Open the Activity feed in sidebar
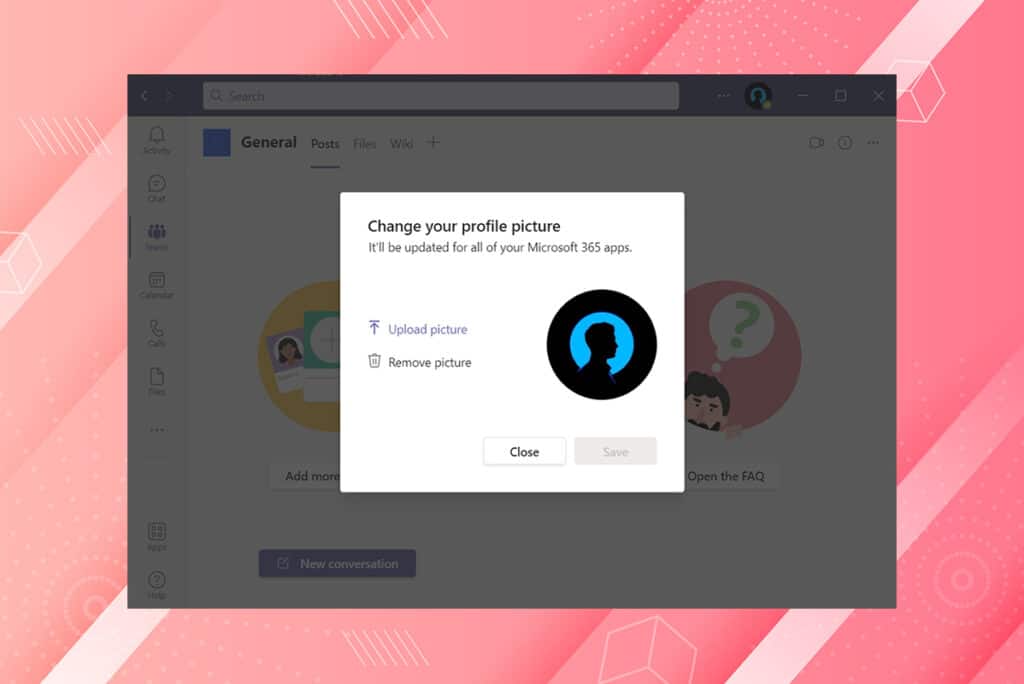1024x684 pixels. point(157,140)
